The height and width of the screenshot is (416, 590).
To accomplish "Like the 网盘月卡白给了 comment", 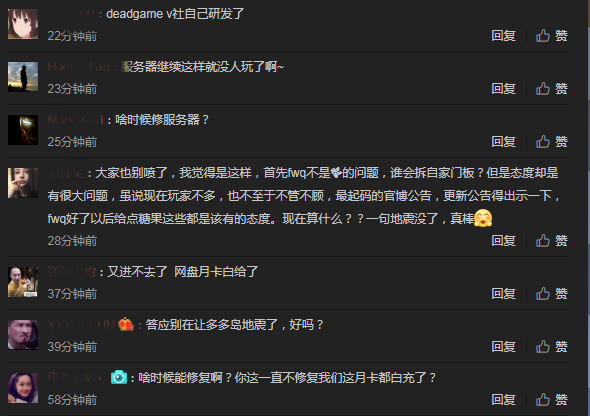I will tap(552, 294).
